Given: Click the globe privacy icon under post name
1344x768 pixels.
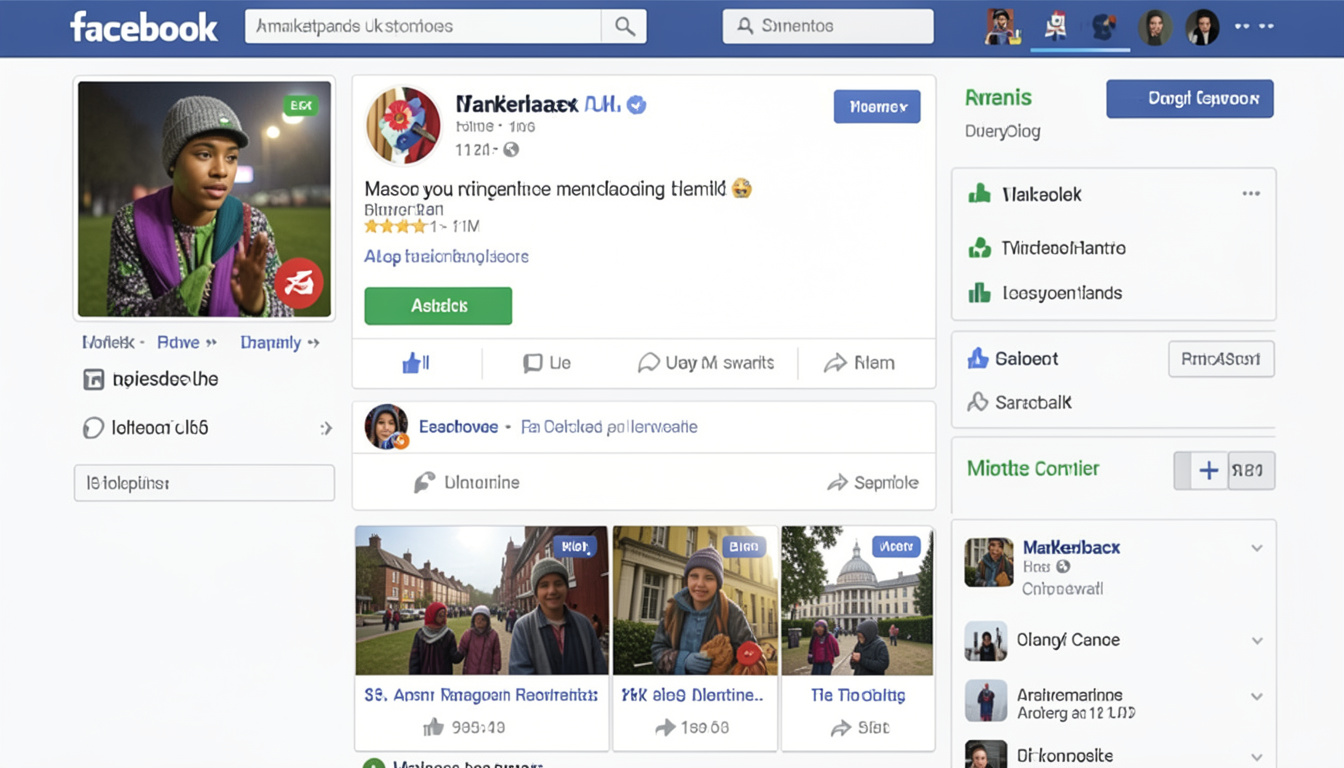Looking at the screenshot, I should click(511, 150).
